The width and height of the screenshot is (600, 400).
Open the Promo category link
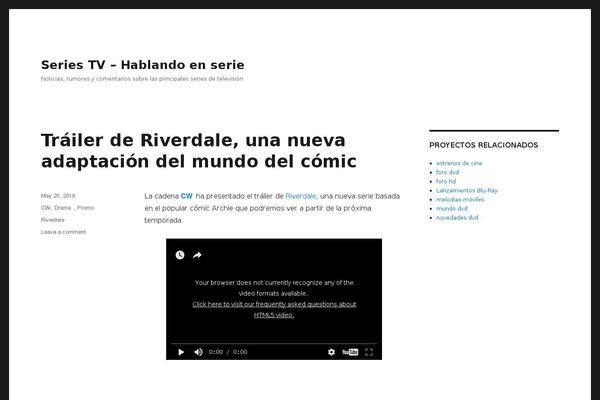tap(85, 208)
